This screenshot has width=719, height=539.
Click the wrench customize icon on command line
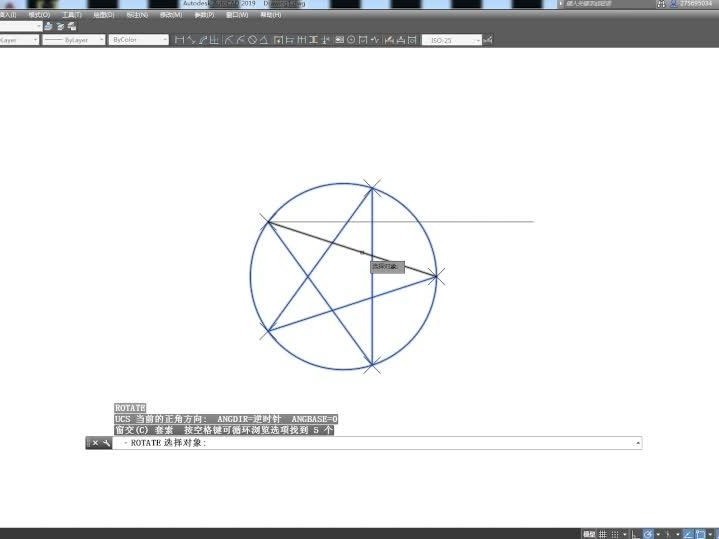[106, 442]
